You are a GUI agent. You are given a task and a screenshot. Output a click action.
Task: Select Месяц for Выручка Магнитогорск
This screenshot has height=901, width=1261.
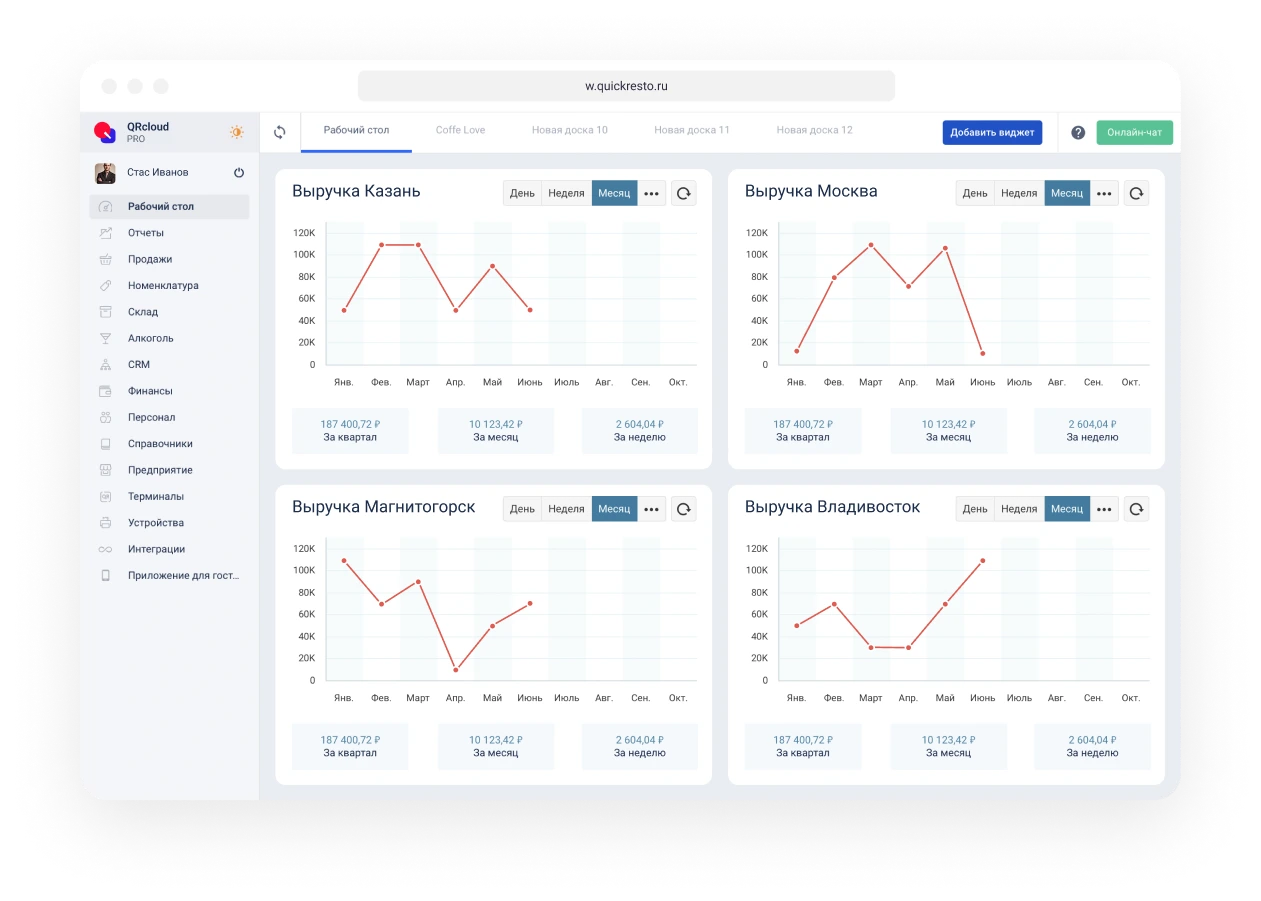click(x=614, y=509)
